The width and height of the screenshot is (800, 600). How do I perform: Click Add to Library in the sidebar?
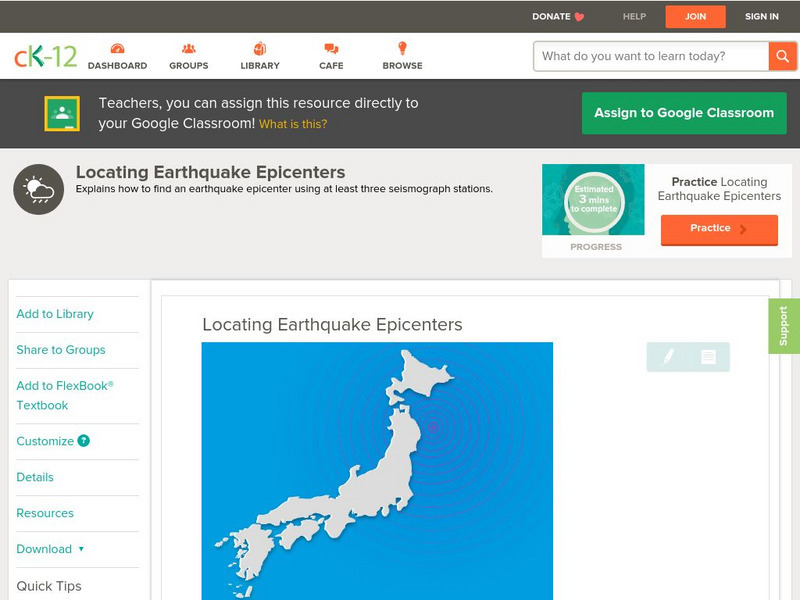coord(54,314)
